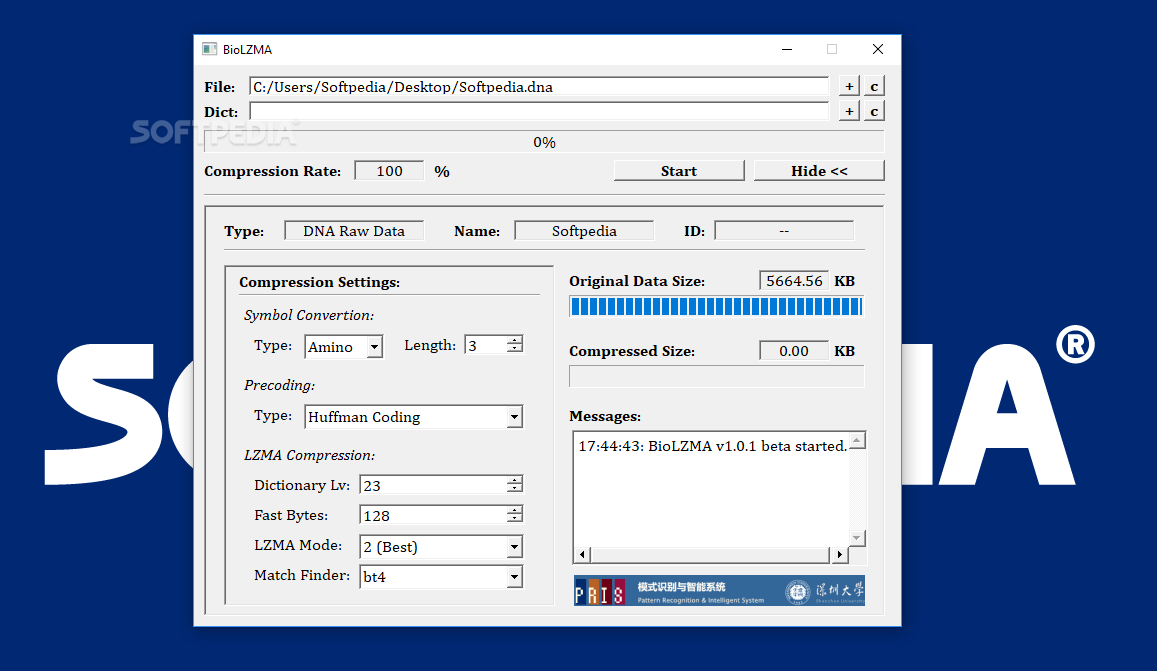Increase the Fast Bytes value

pos(515,510)
